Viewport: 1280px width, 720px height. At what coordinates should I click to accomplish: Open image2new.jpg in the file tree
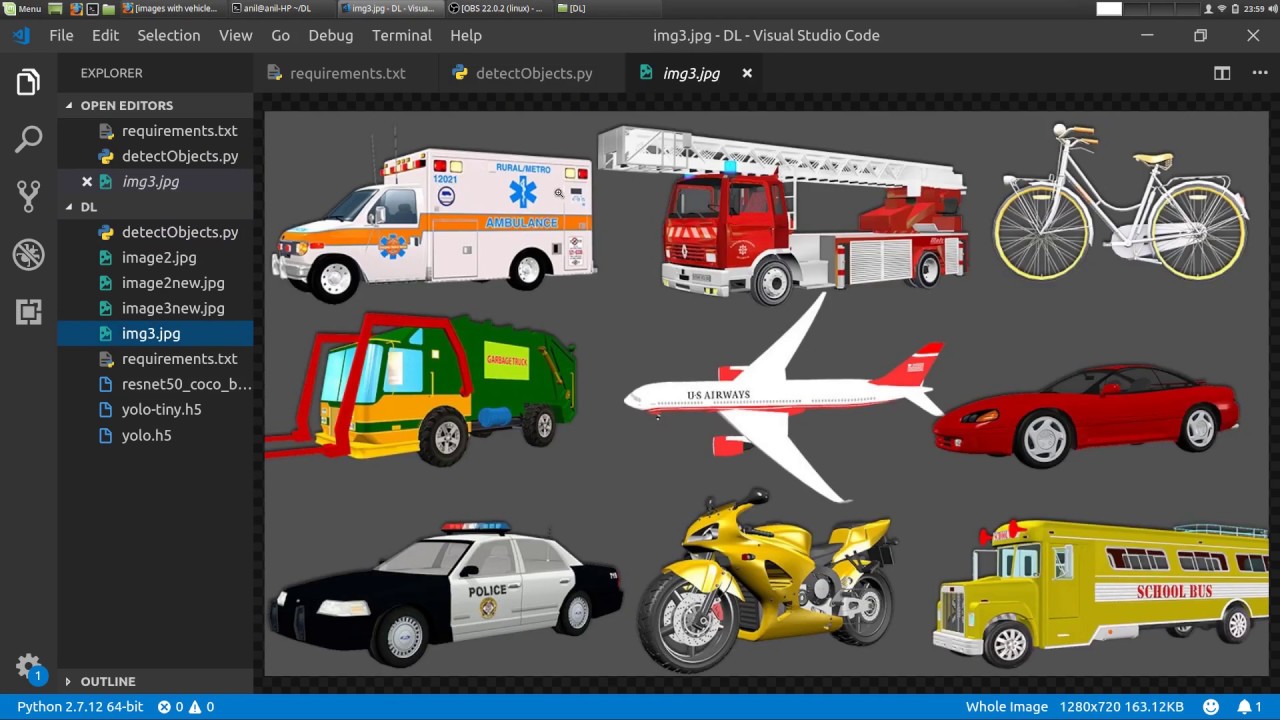[155, 283]
